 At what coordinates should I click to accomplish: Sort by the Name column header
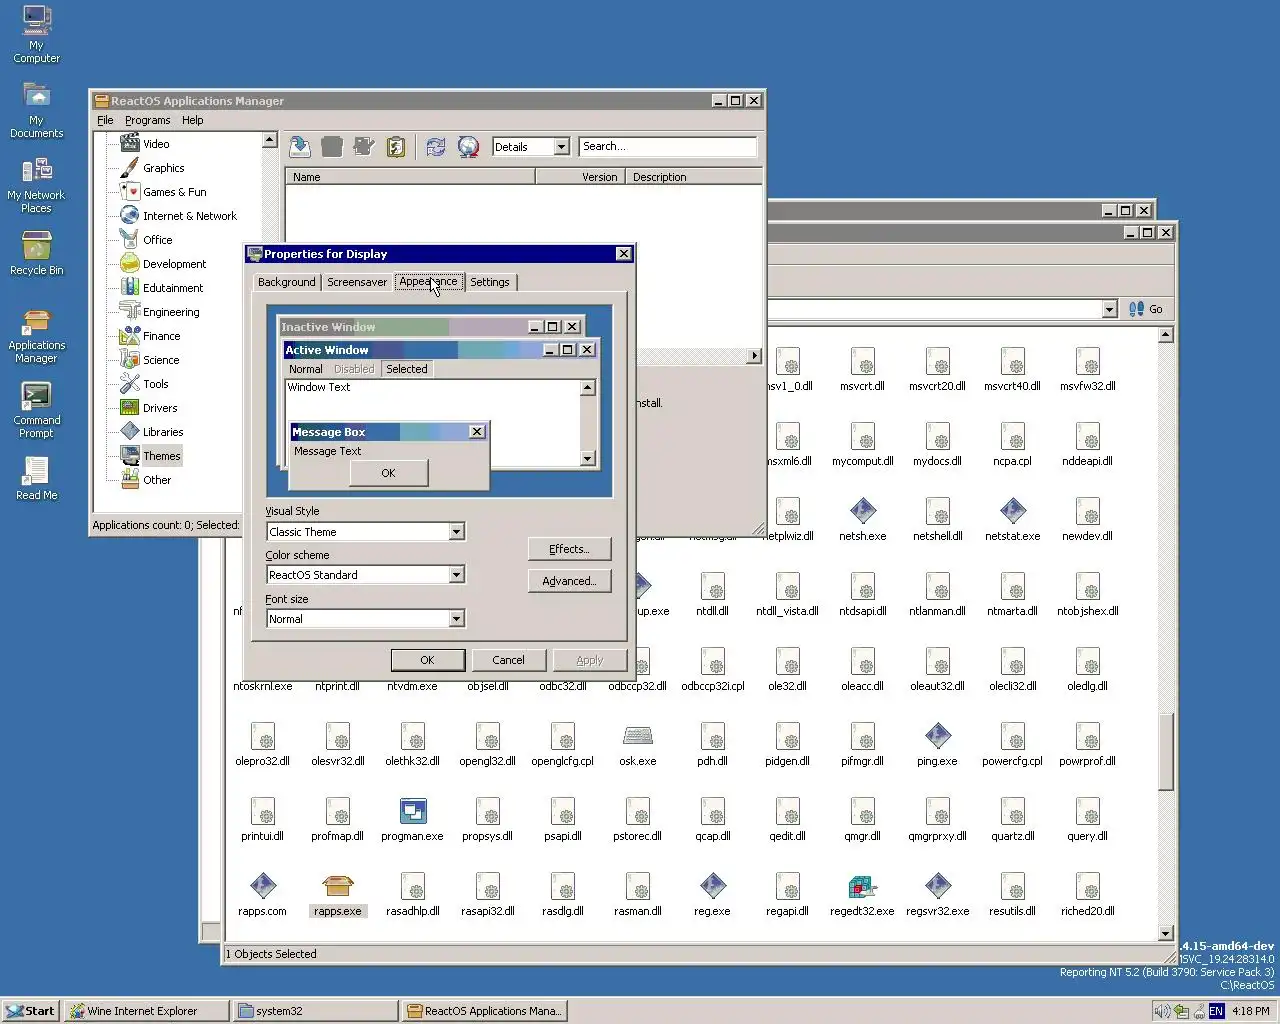pos(410,177)
